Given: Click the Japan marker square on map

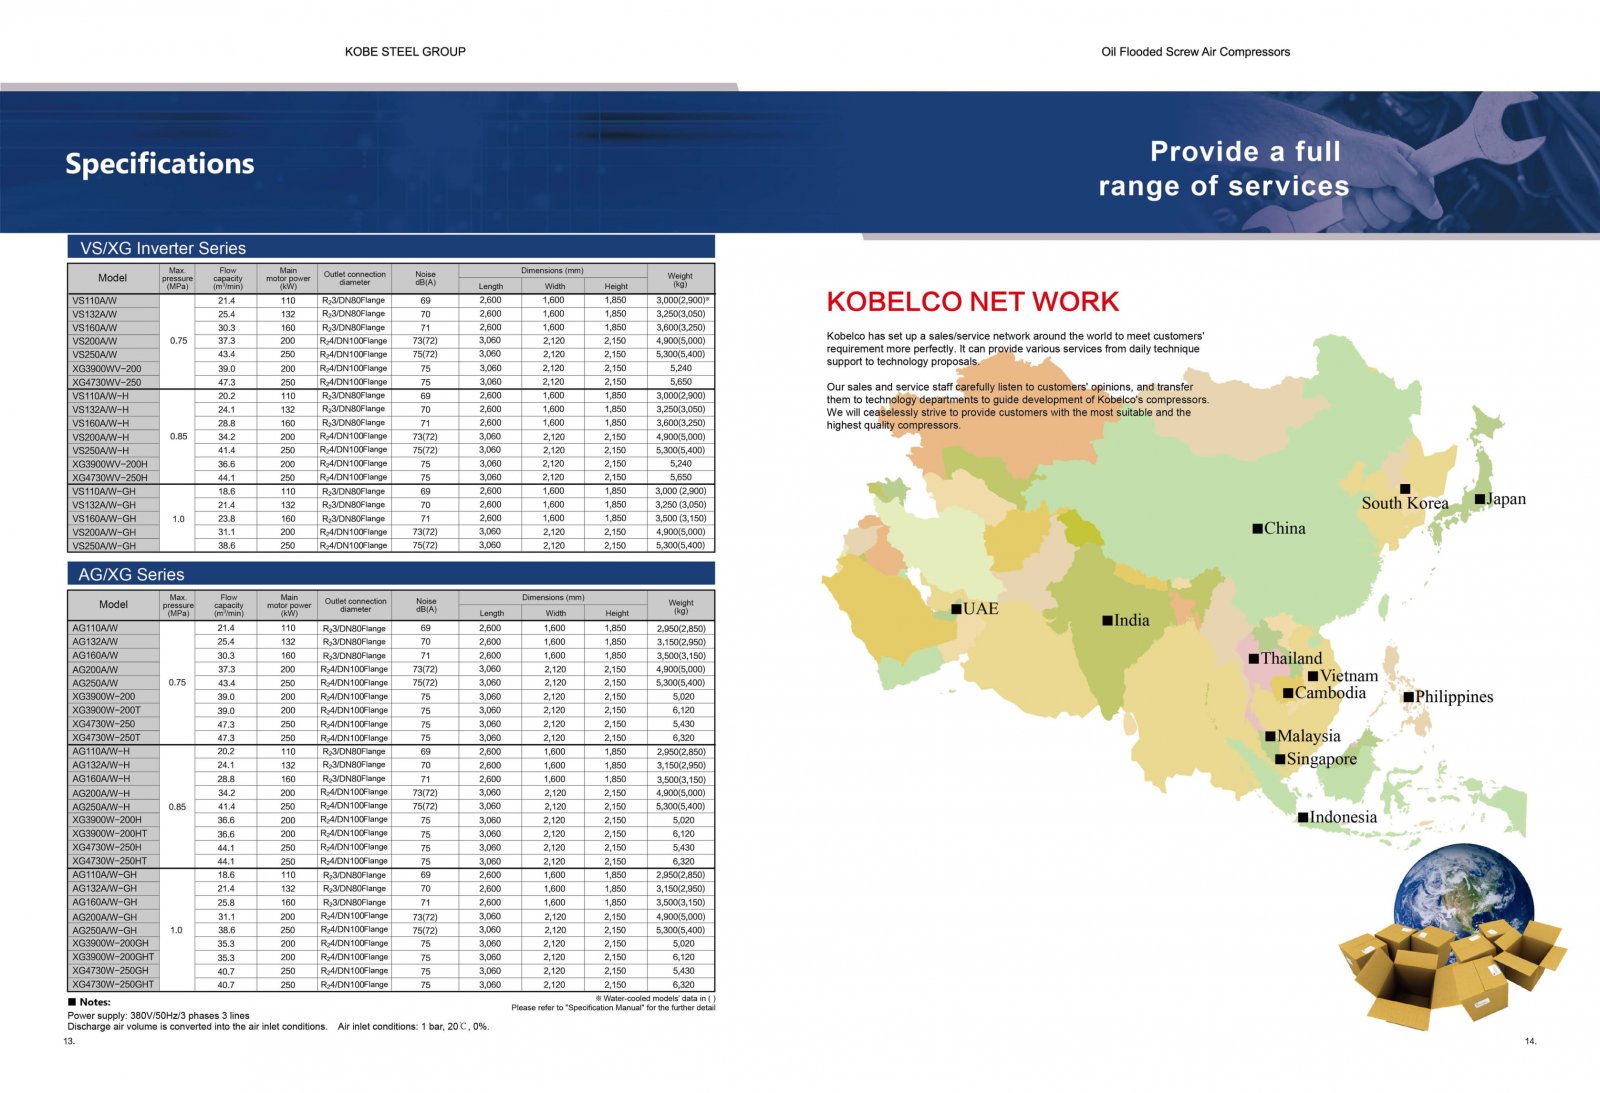Looking at the screenshot, I should [x=1480, y=499].
